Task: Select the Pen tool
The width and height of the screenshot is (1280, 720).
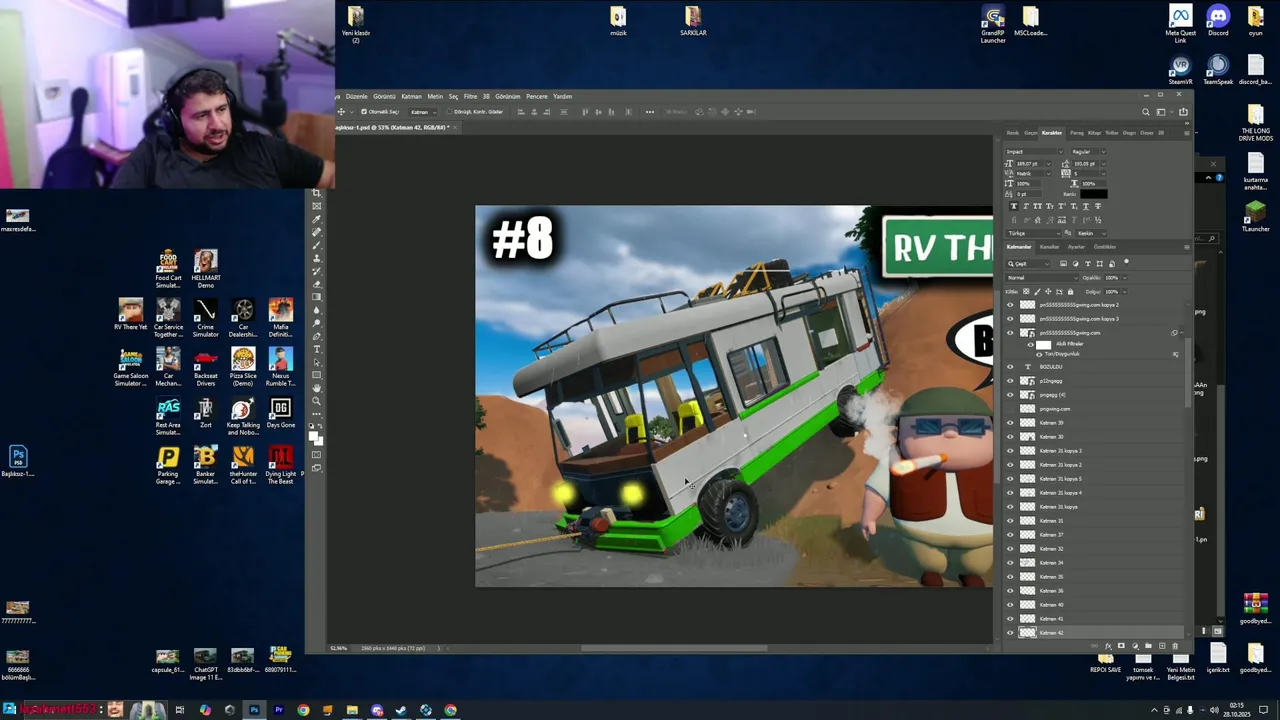Action: [317, 336]
